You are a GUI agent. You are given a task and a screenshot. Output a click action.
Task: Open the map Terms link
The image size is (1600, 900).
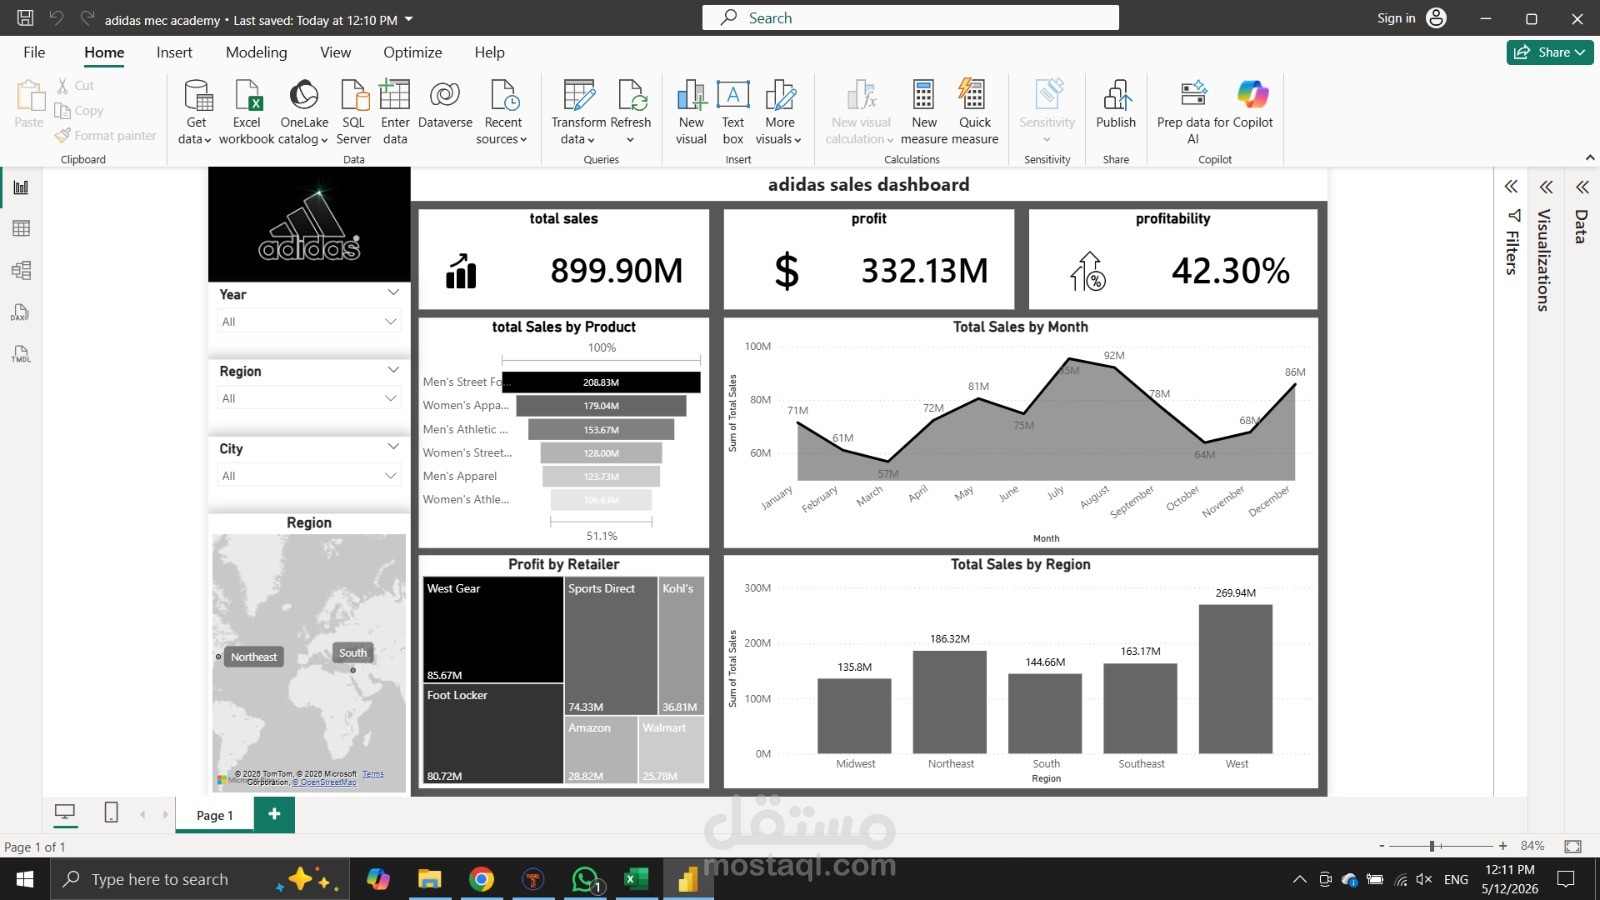373,774
